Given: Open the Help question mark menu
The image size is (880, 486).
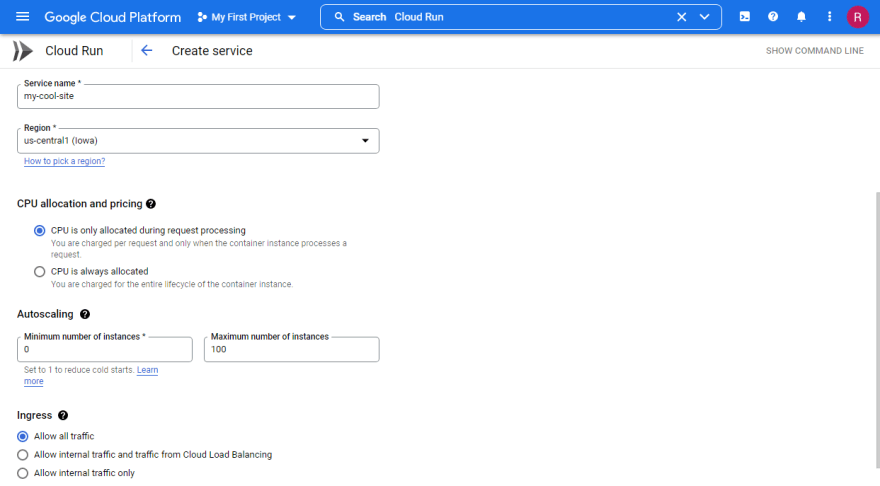Looking at the screenshot, I should point(773,17).
